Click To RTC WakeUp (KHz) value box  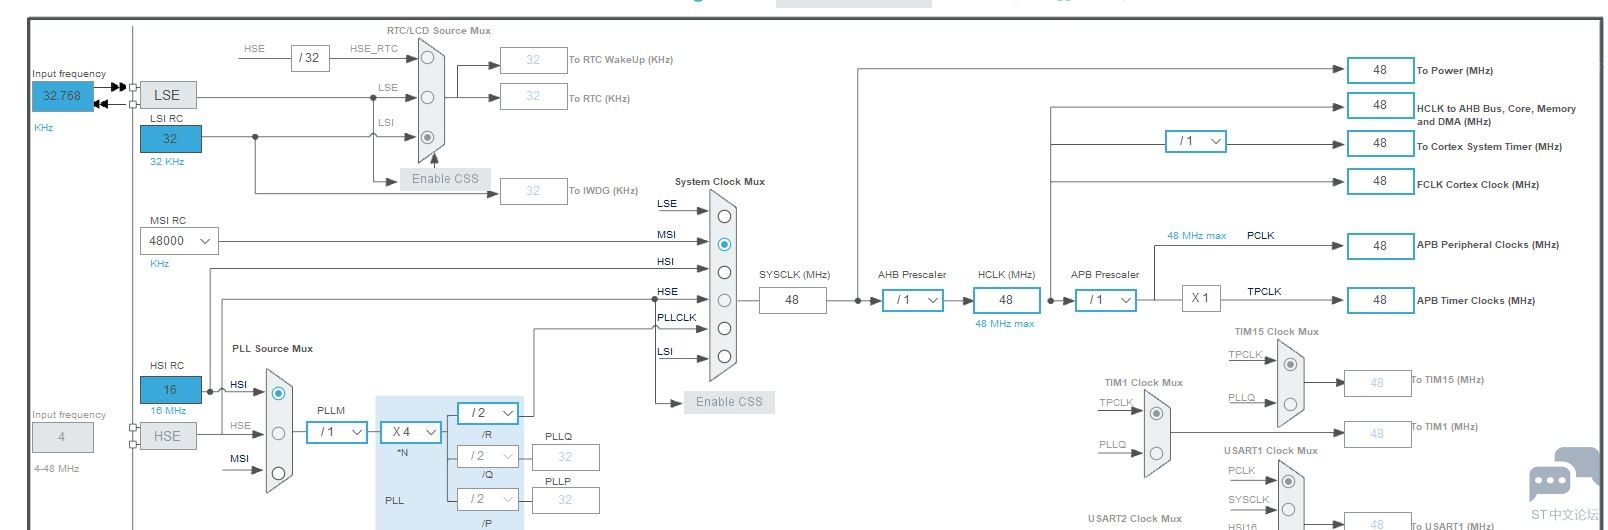coord(533,60)
